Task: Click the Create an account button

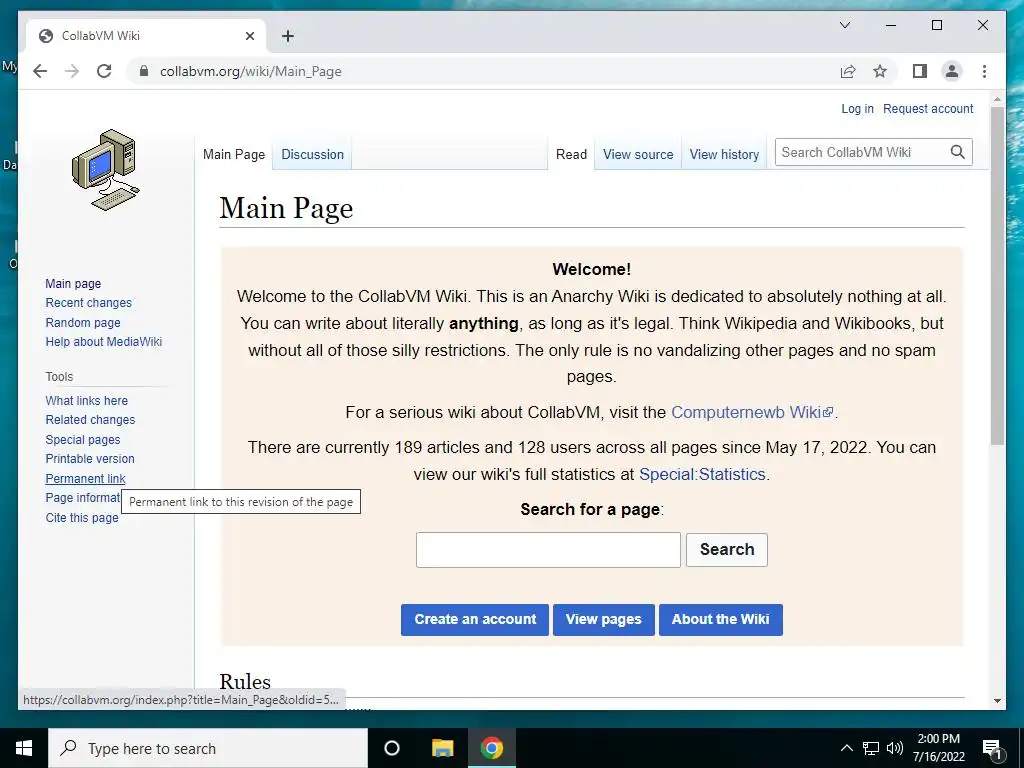Action: (x=475, y=619)
